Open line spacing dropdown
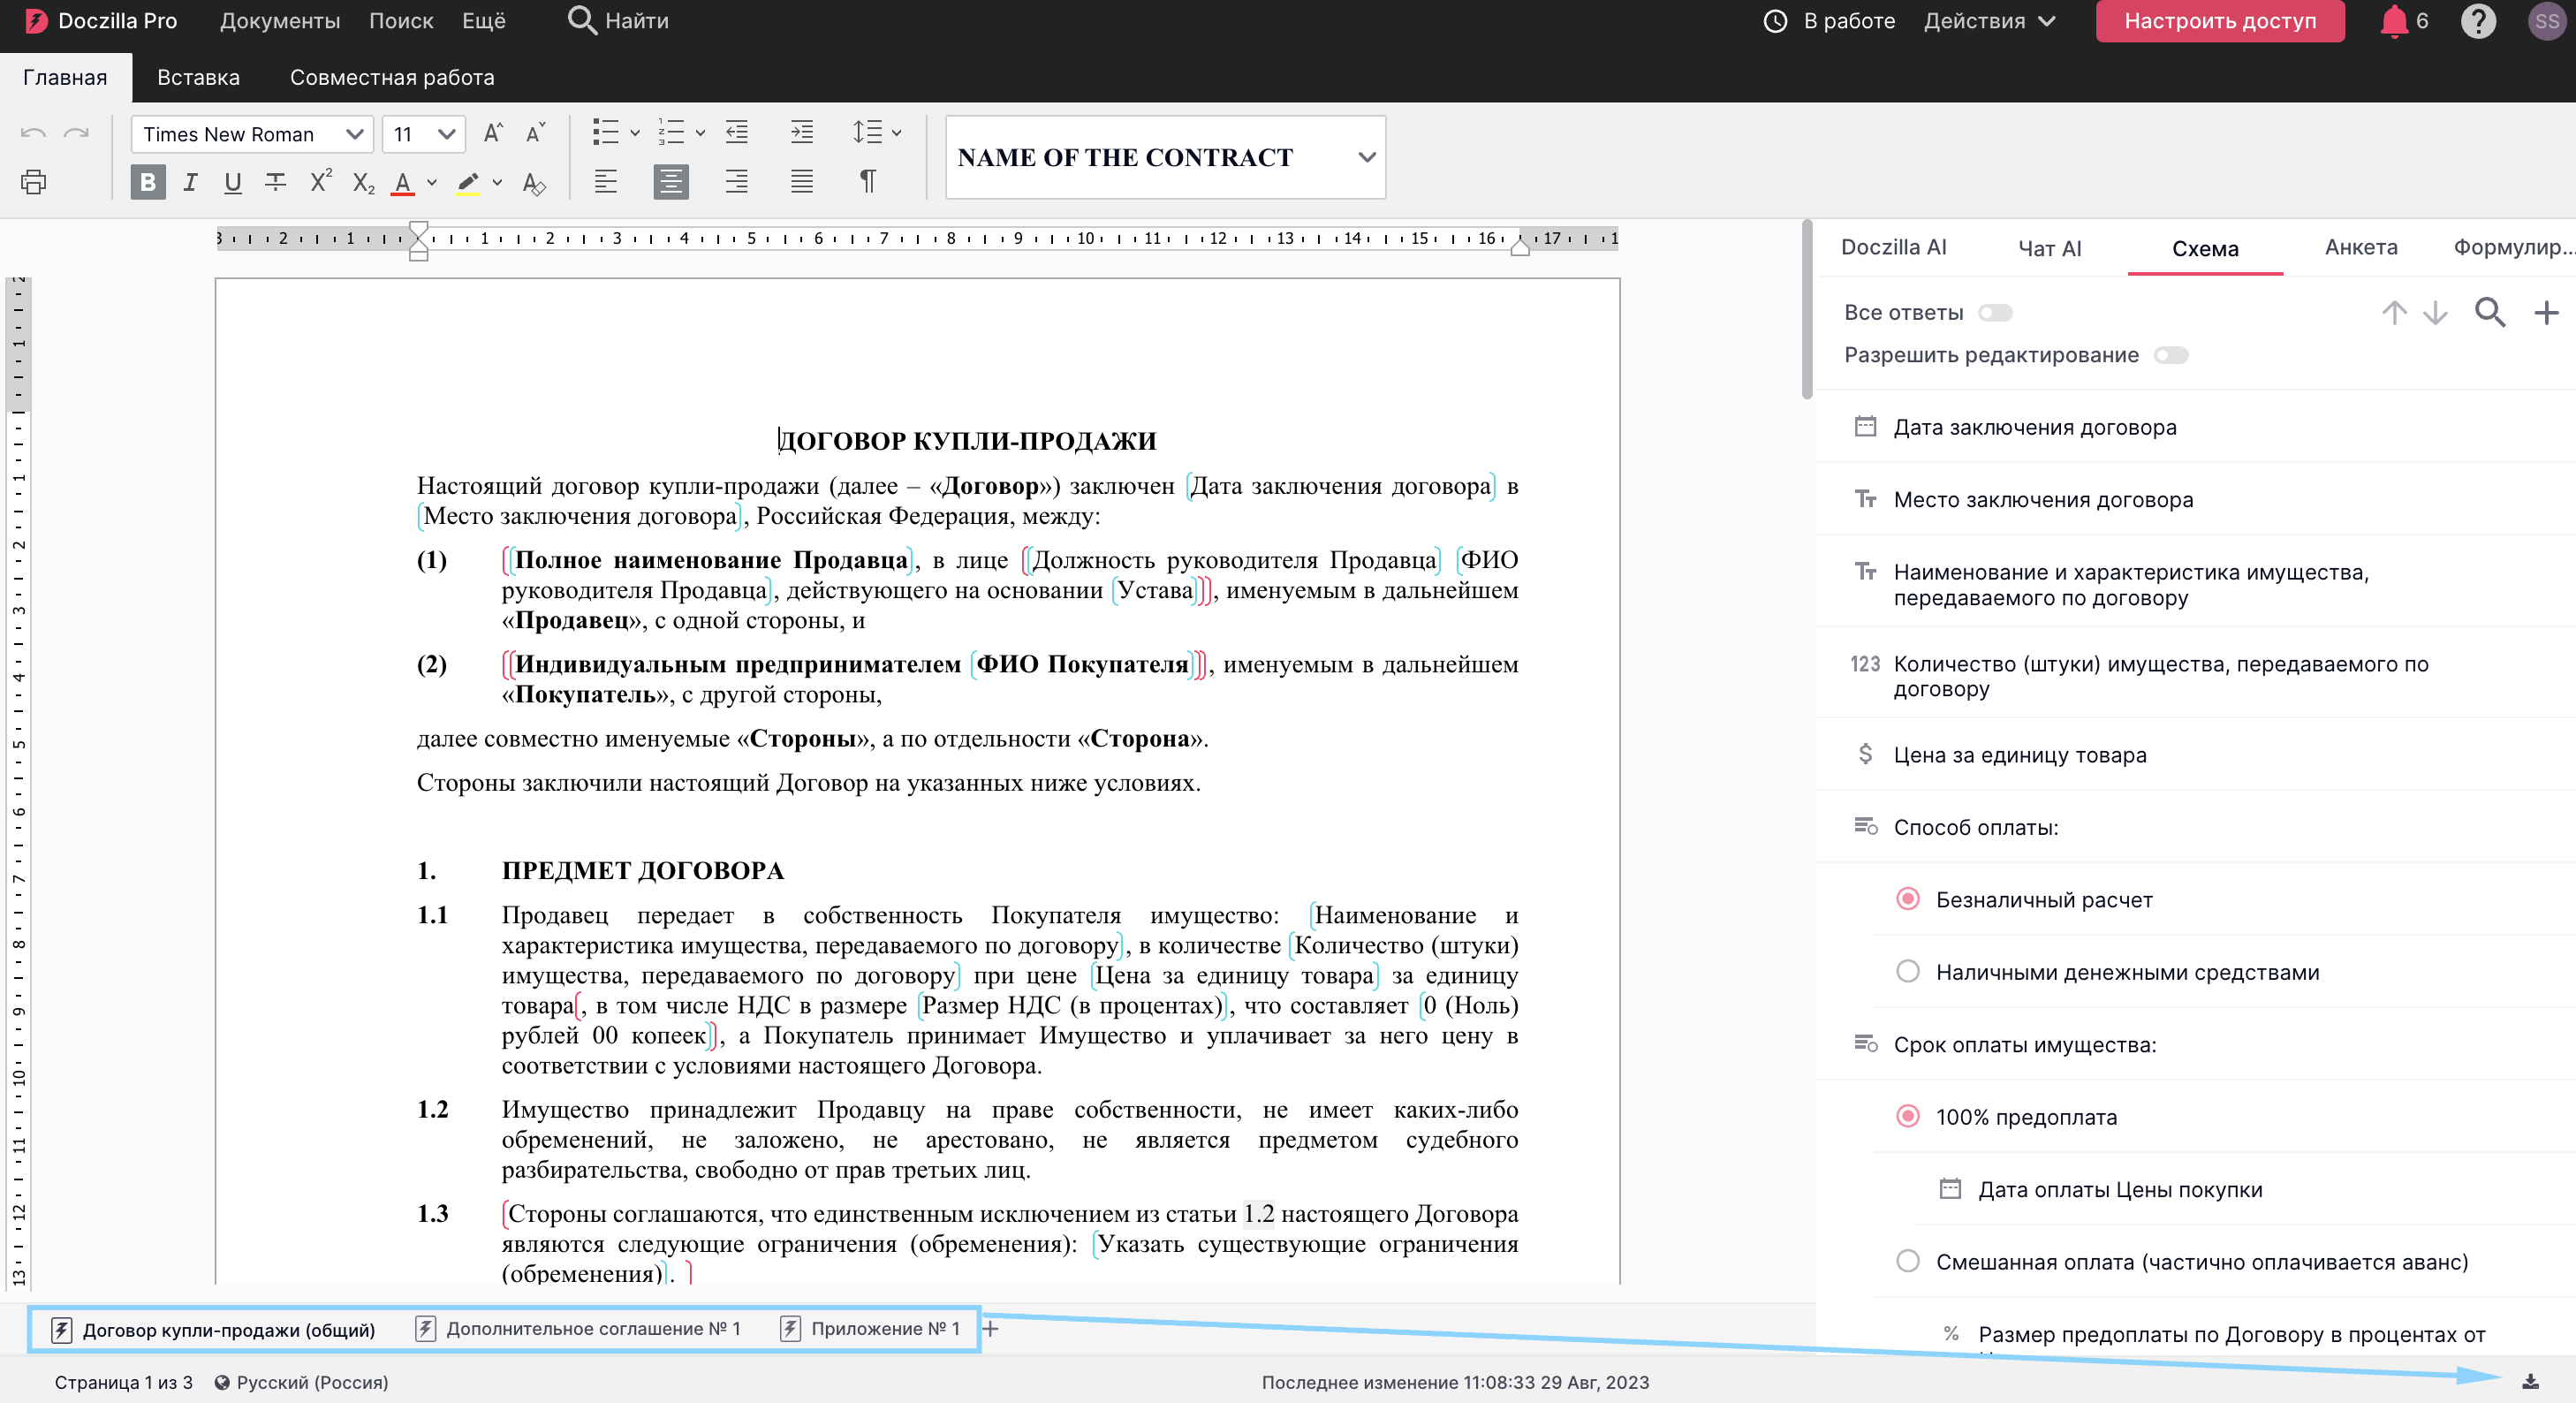Image resolution: width=2576 pixels, height=1403 pixels. tap(896, 132)
